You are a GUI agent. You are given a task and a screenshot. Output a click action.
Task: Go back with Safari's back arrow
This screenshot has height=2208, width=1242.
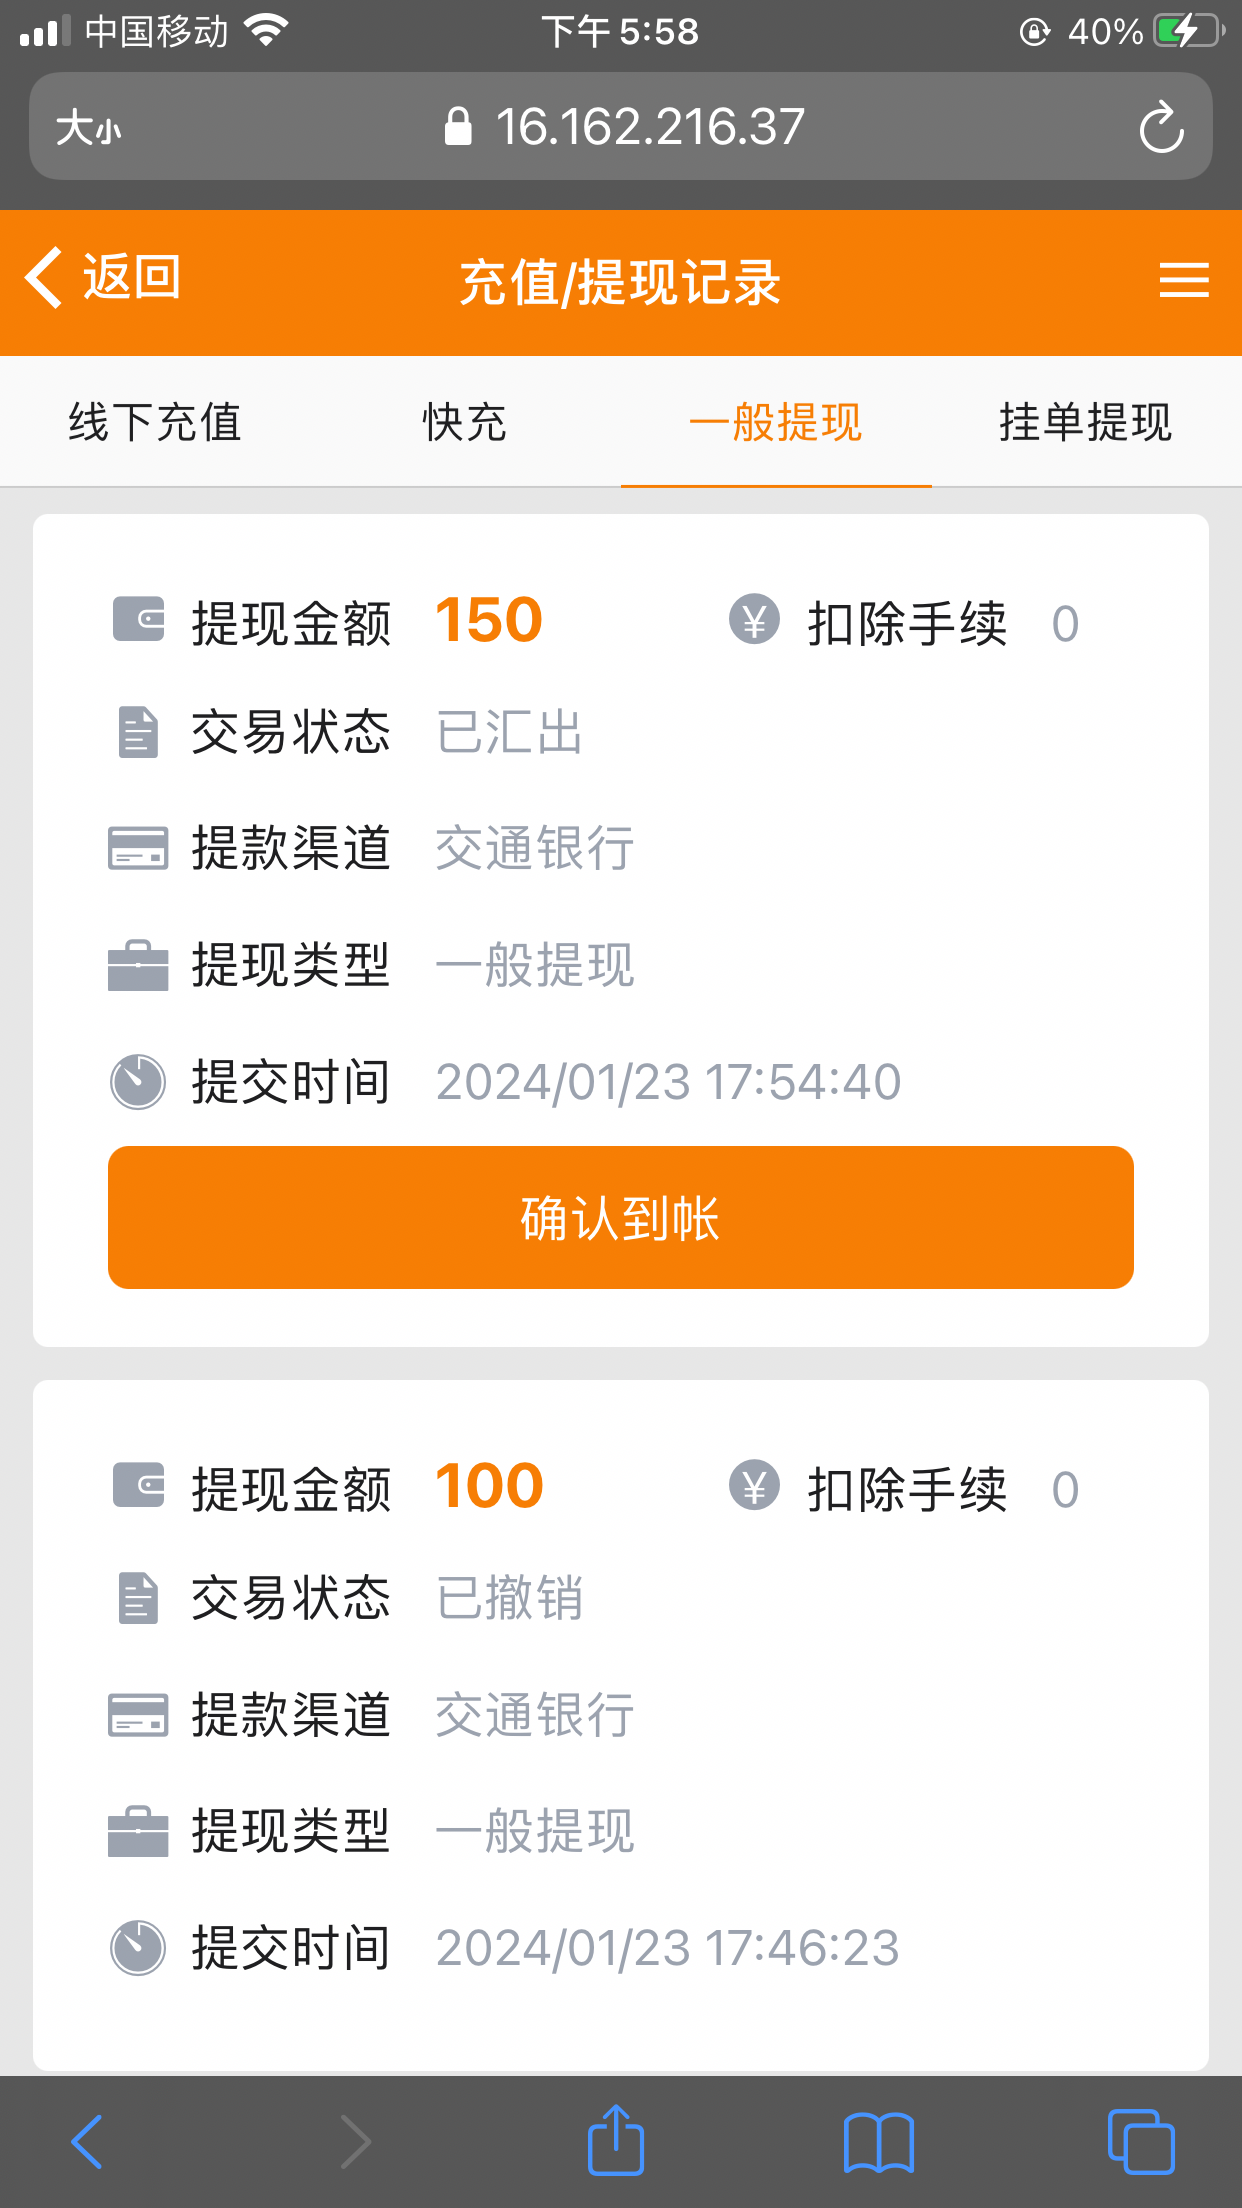(x=88, y=2141)
